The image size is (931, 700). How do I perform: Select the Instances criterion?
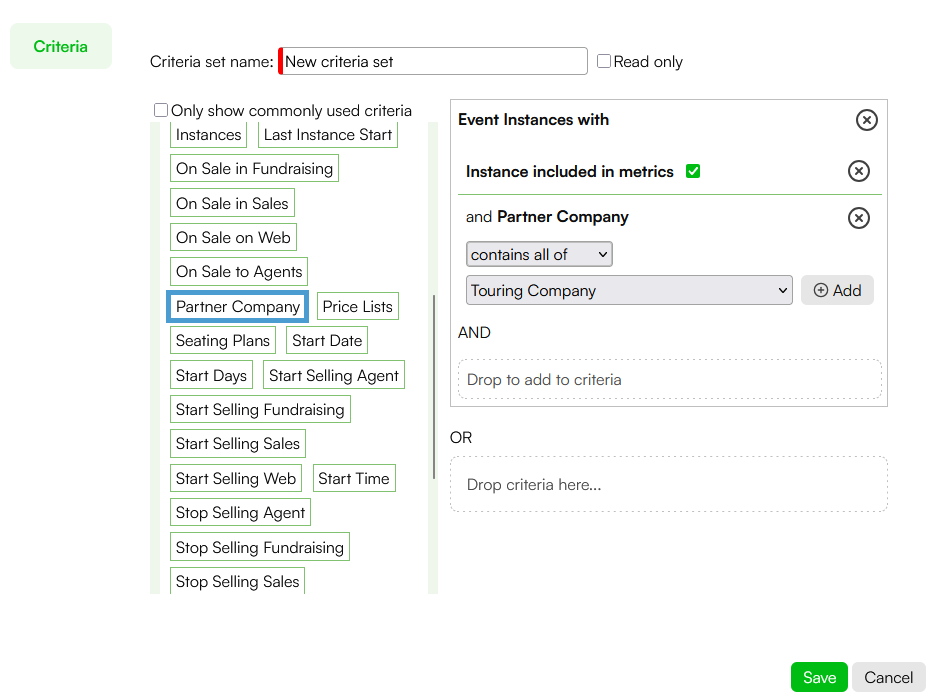point(208,135)
